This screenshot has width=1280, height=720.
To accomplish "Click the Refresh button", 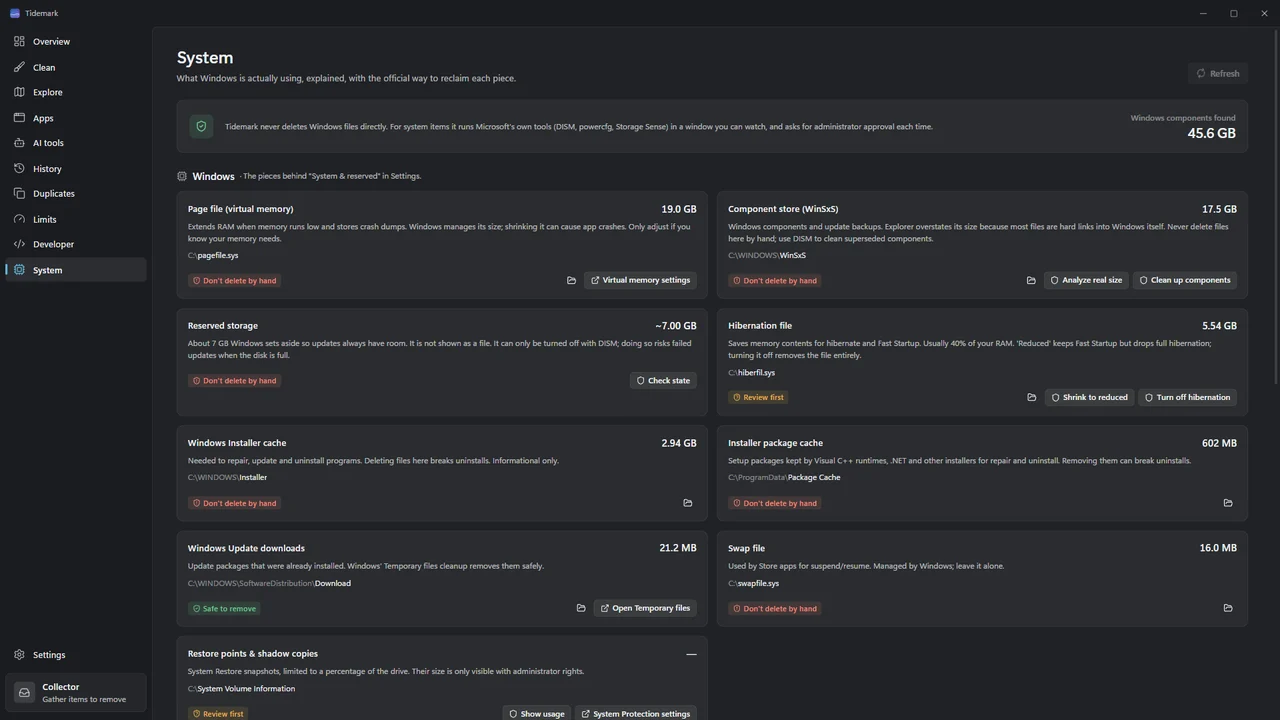I will pyautogui.click(x=1218, y=73).
